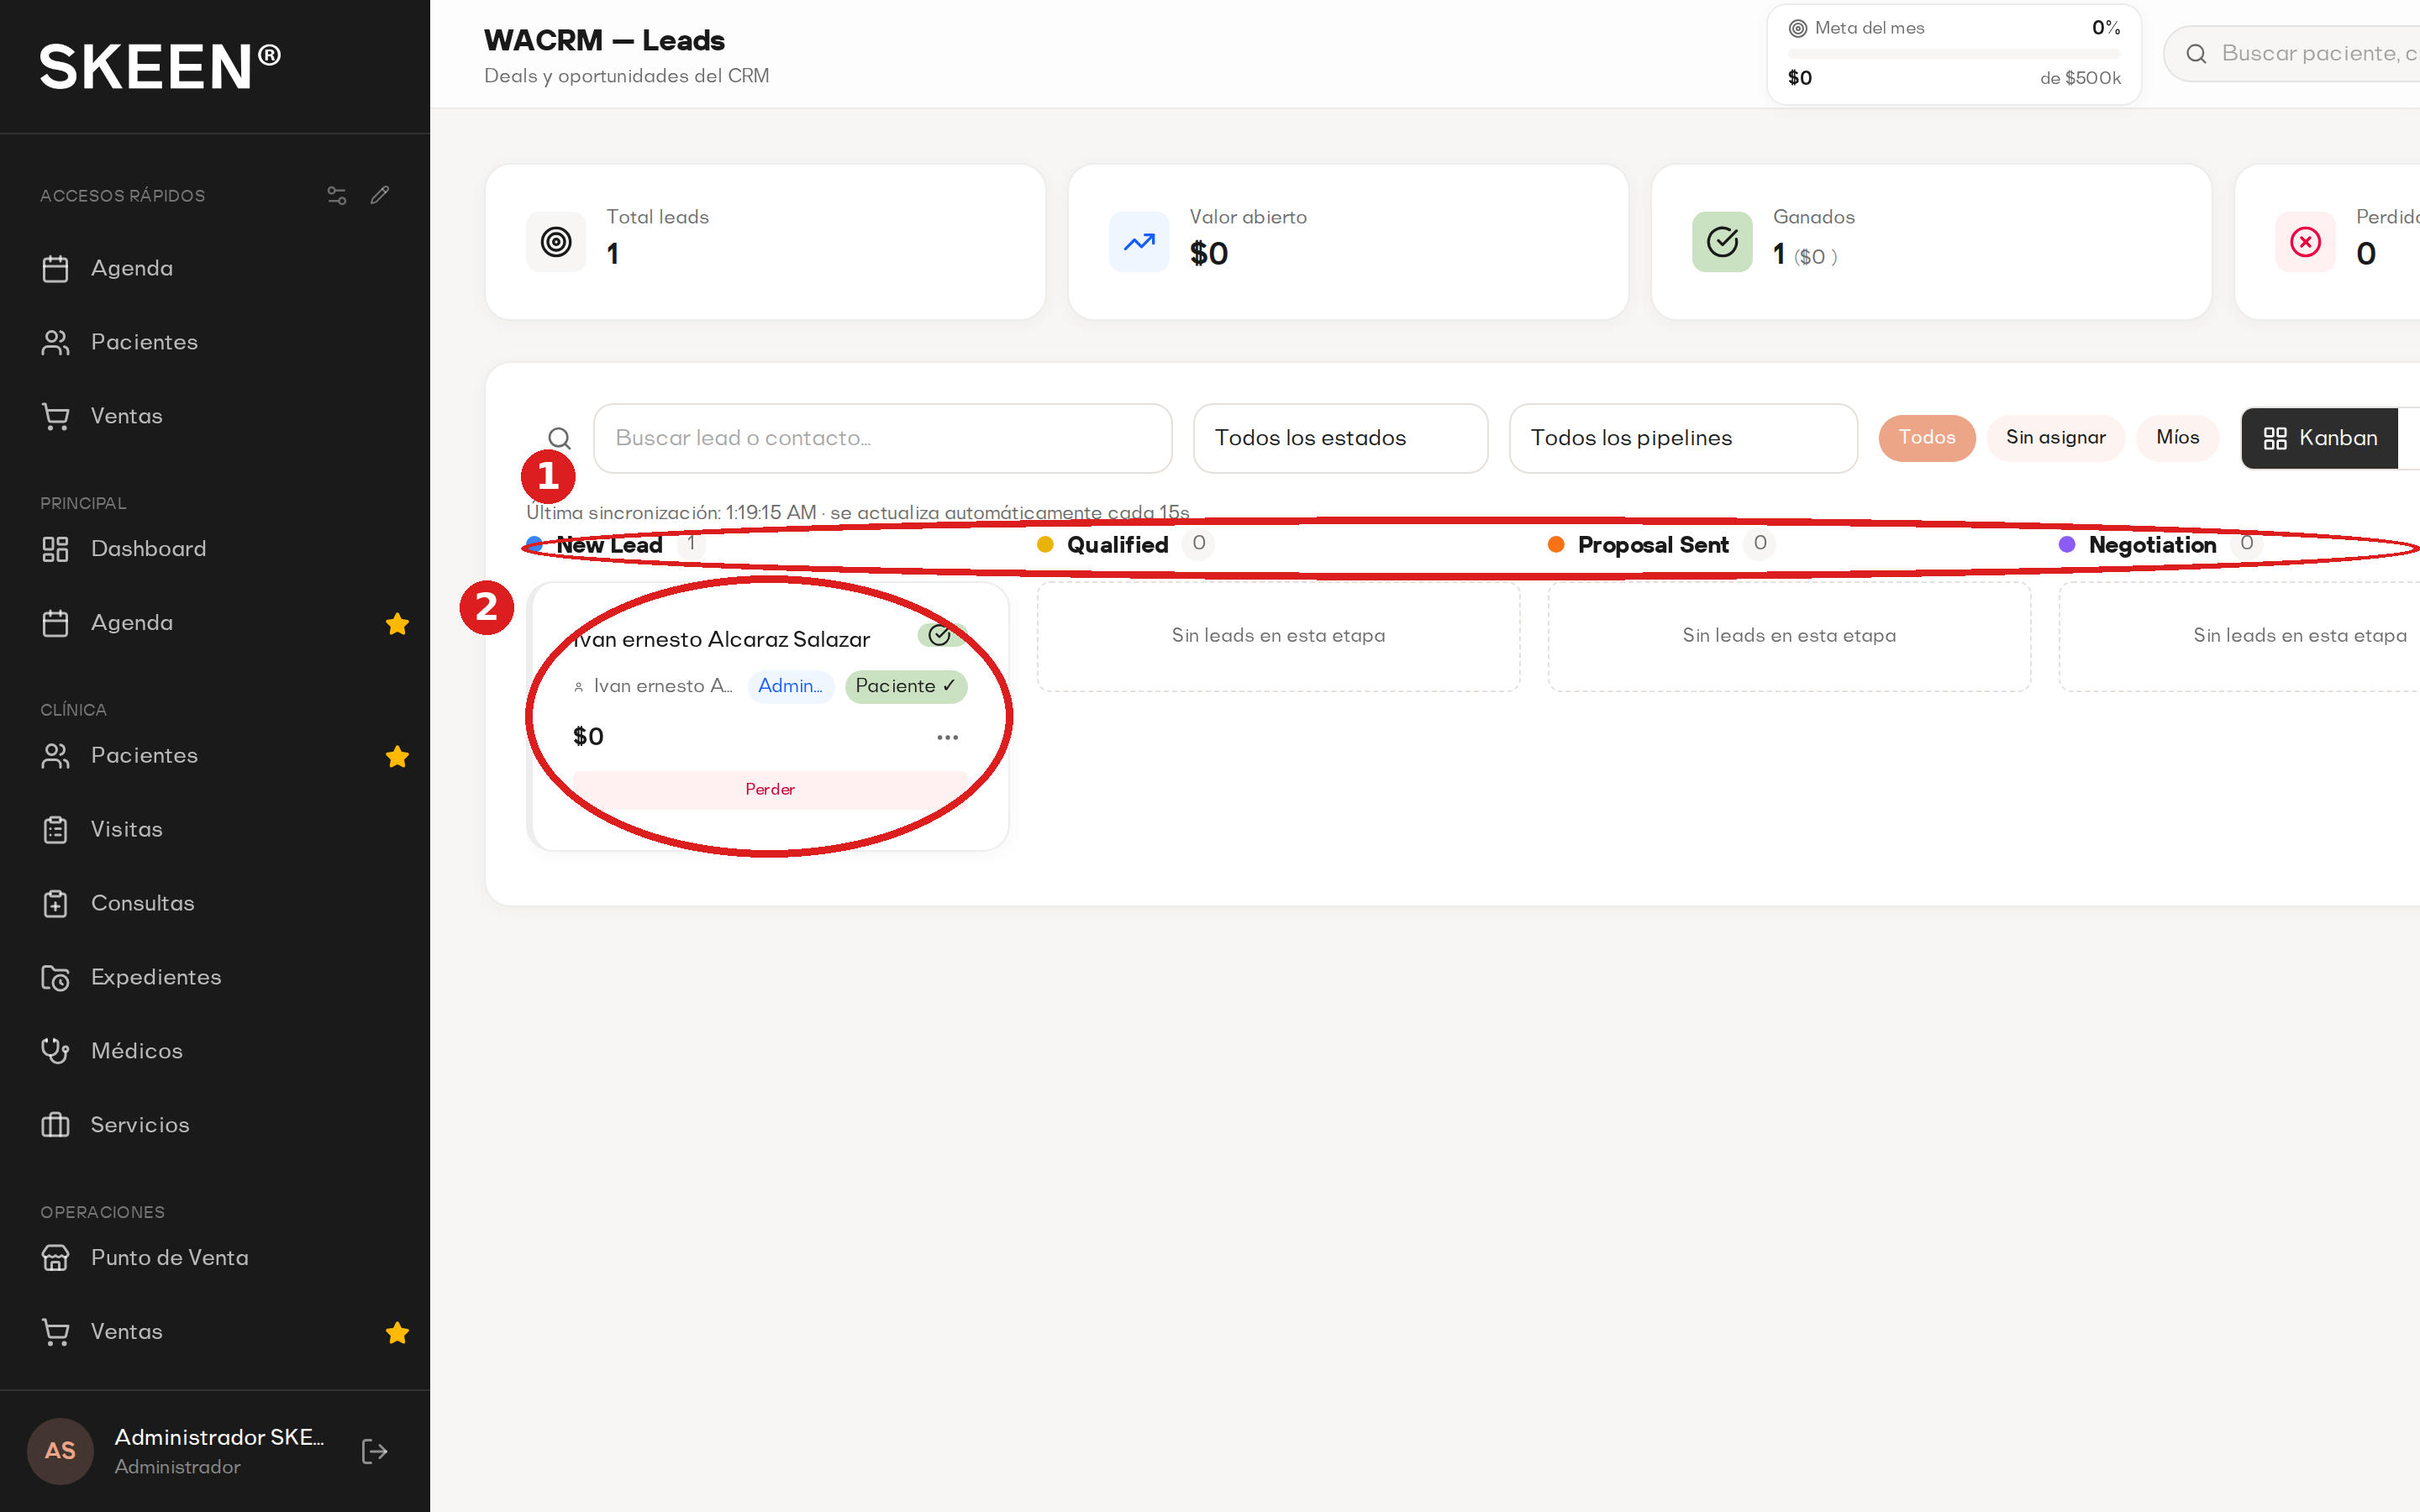The height and width of the screenshot is (1512, 2420).
Task: Toggle favorite star on Agenda item
Action: coord(397,624)
